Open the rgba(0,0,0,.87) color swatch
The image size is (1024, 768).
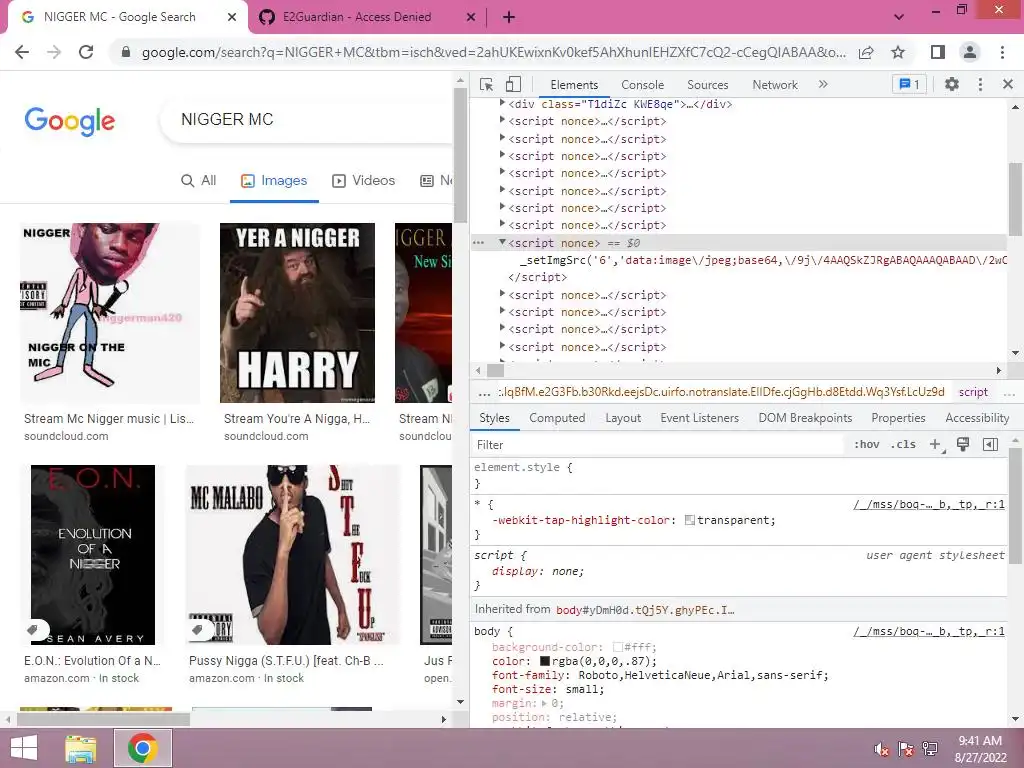[x=545, y=661]
